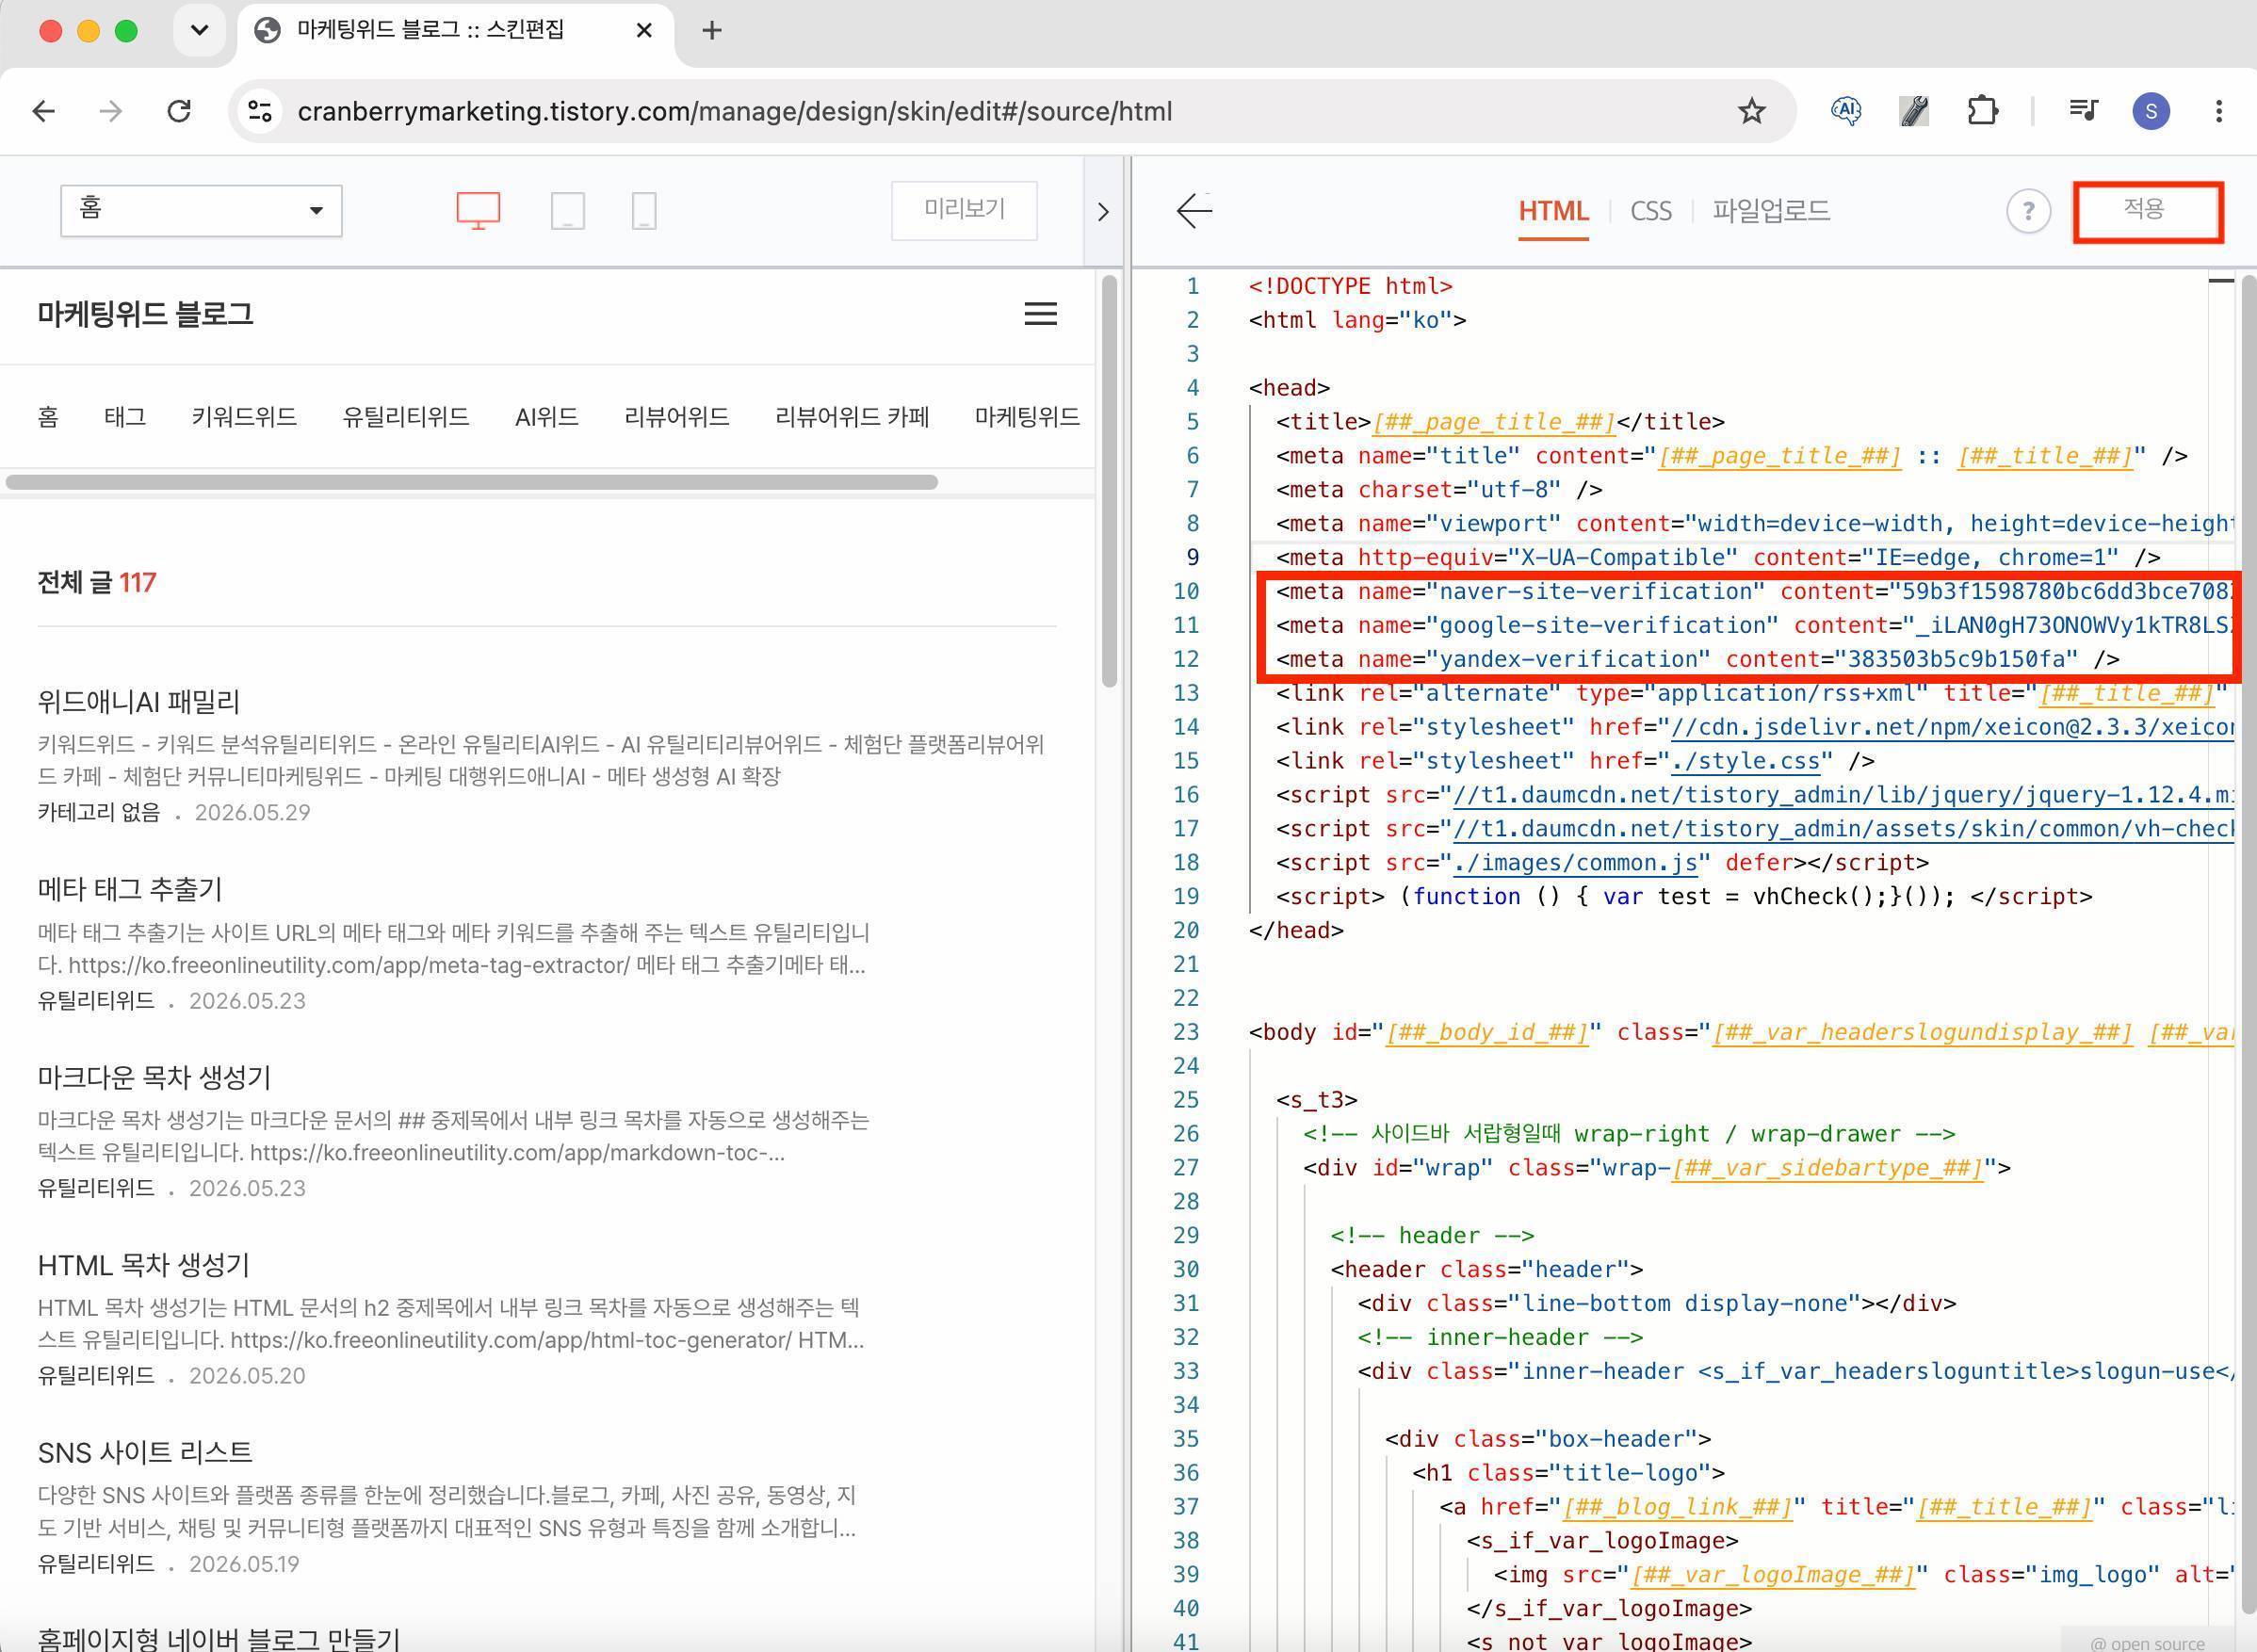Image resolution: width=2257 pixels, height=1652 pixels.
Task: Open the AI위드 menu item
Action: click(x=546, y=416)
